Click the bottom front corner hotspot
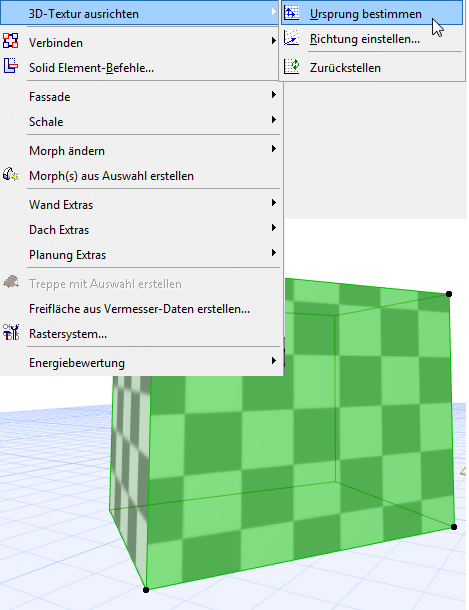Viewport: 469px width, 610px height. click(x=146, y=590)
